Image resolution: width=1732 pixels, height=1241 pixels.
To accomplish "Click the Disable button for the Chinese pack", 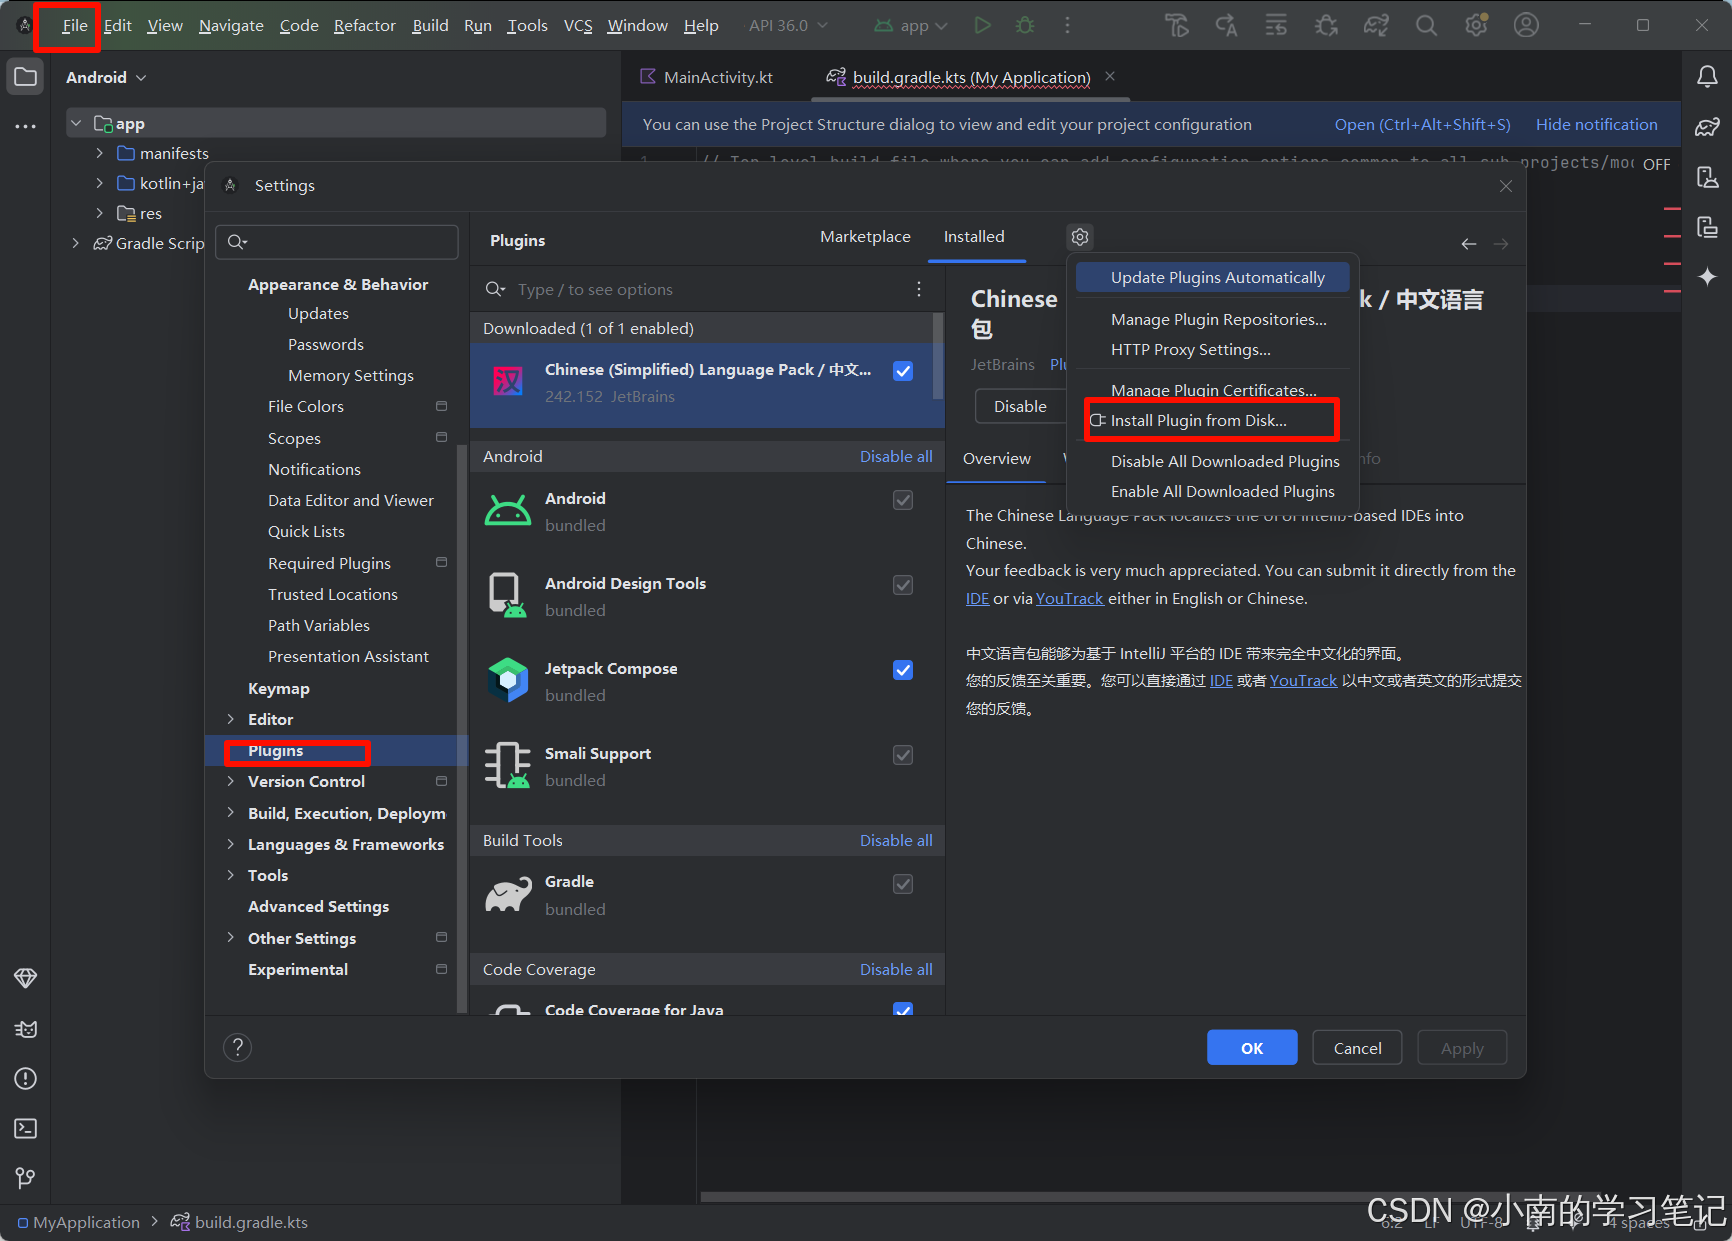I will click(1020, 406).
